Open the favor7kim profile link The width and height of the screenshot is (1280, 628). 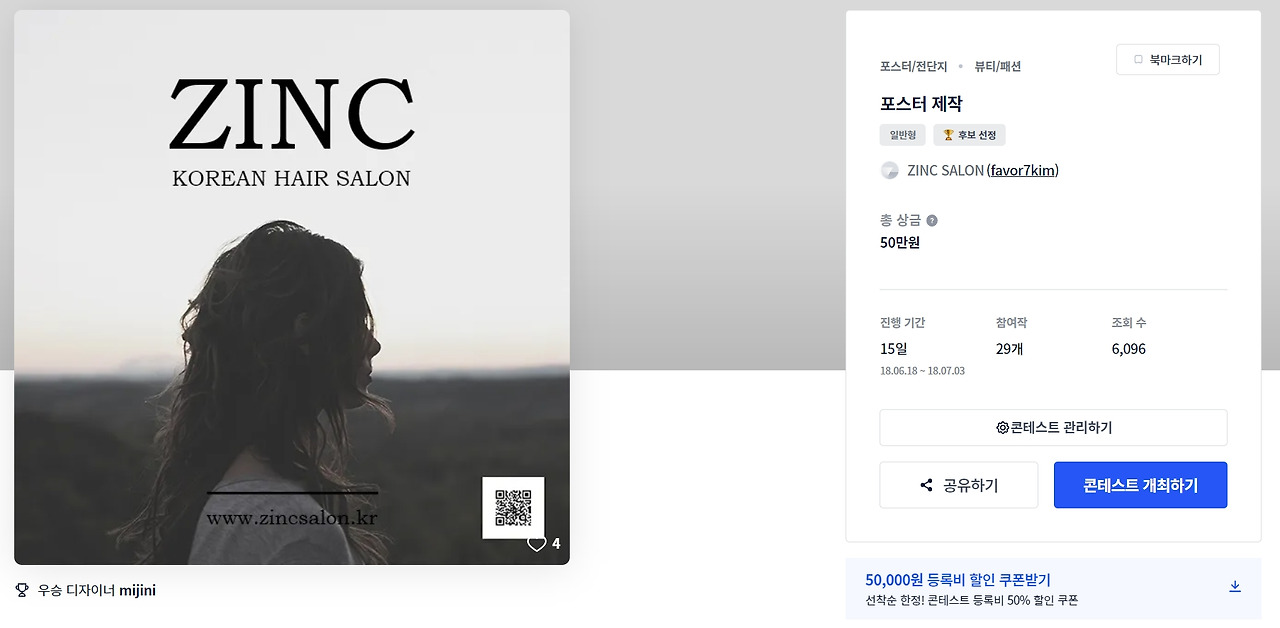click(1023, 170)
